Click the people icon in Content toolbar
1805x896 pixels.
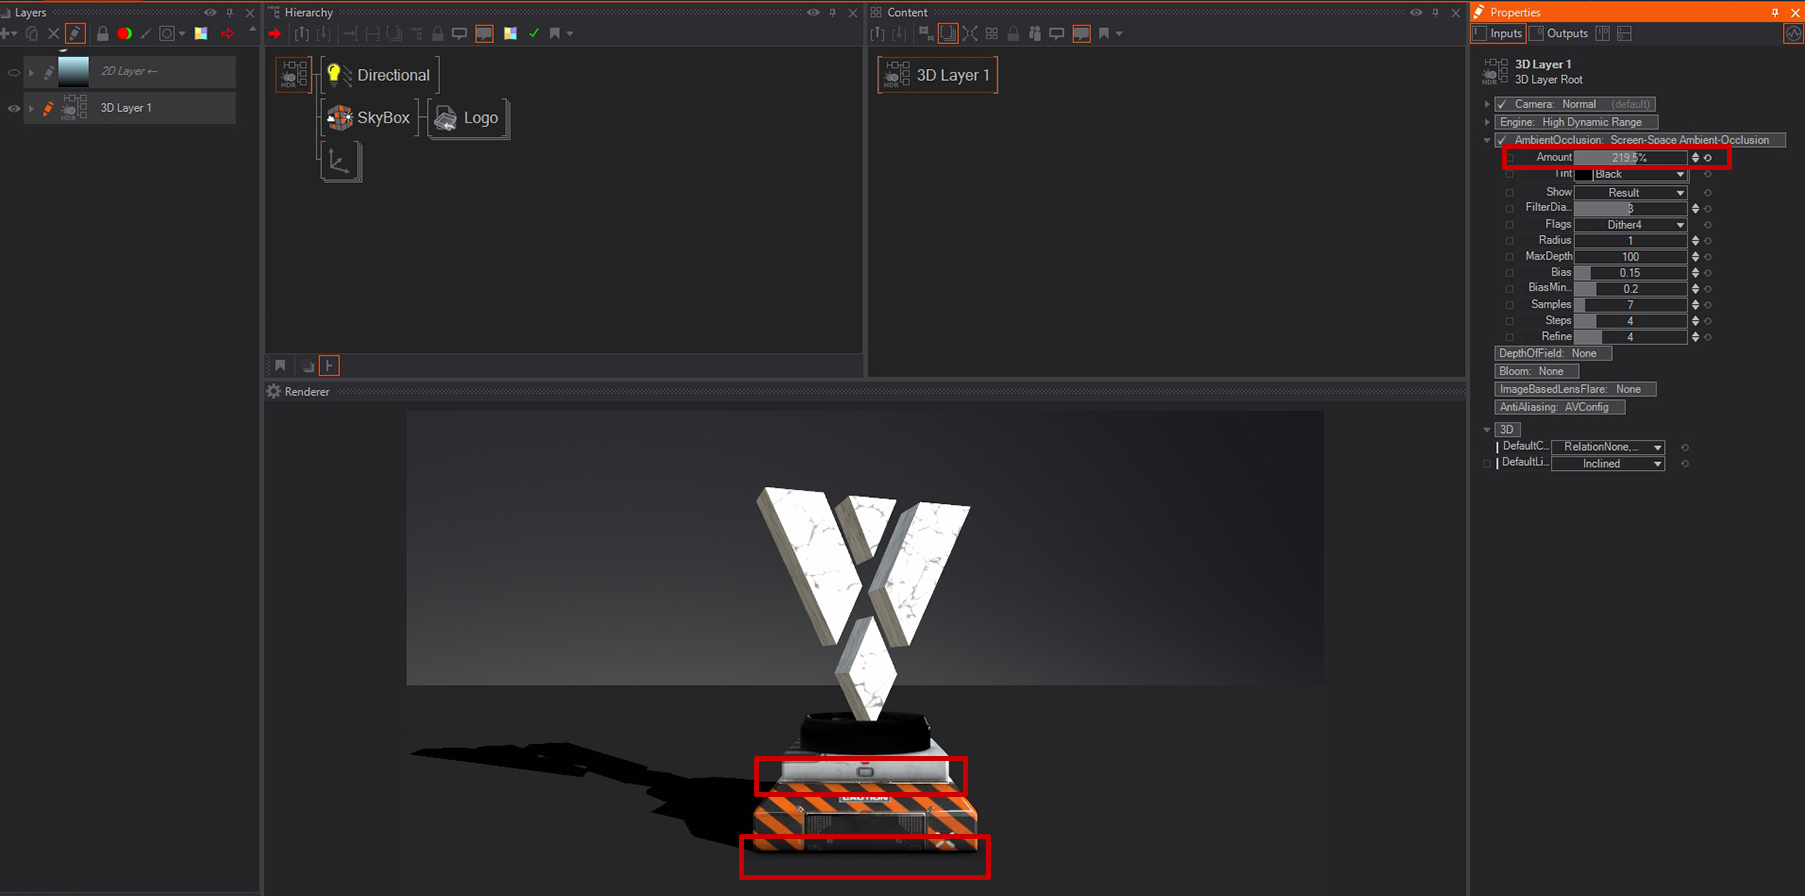pos(1035,33)
